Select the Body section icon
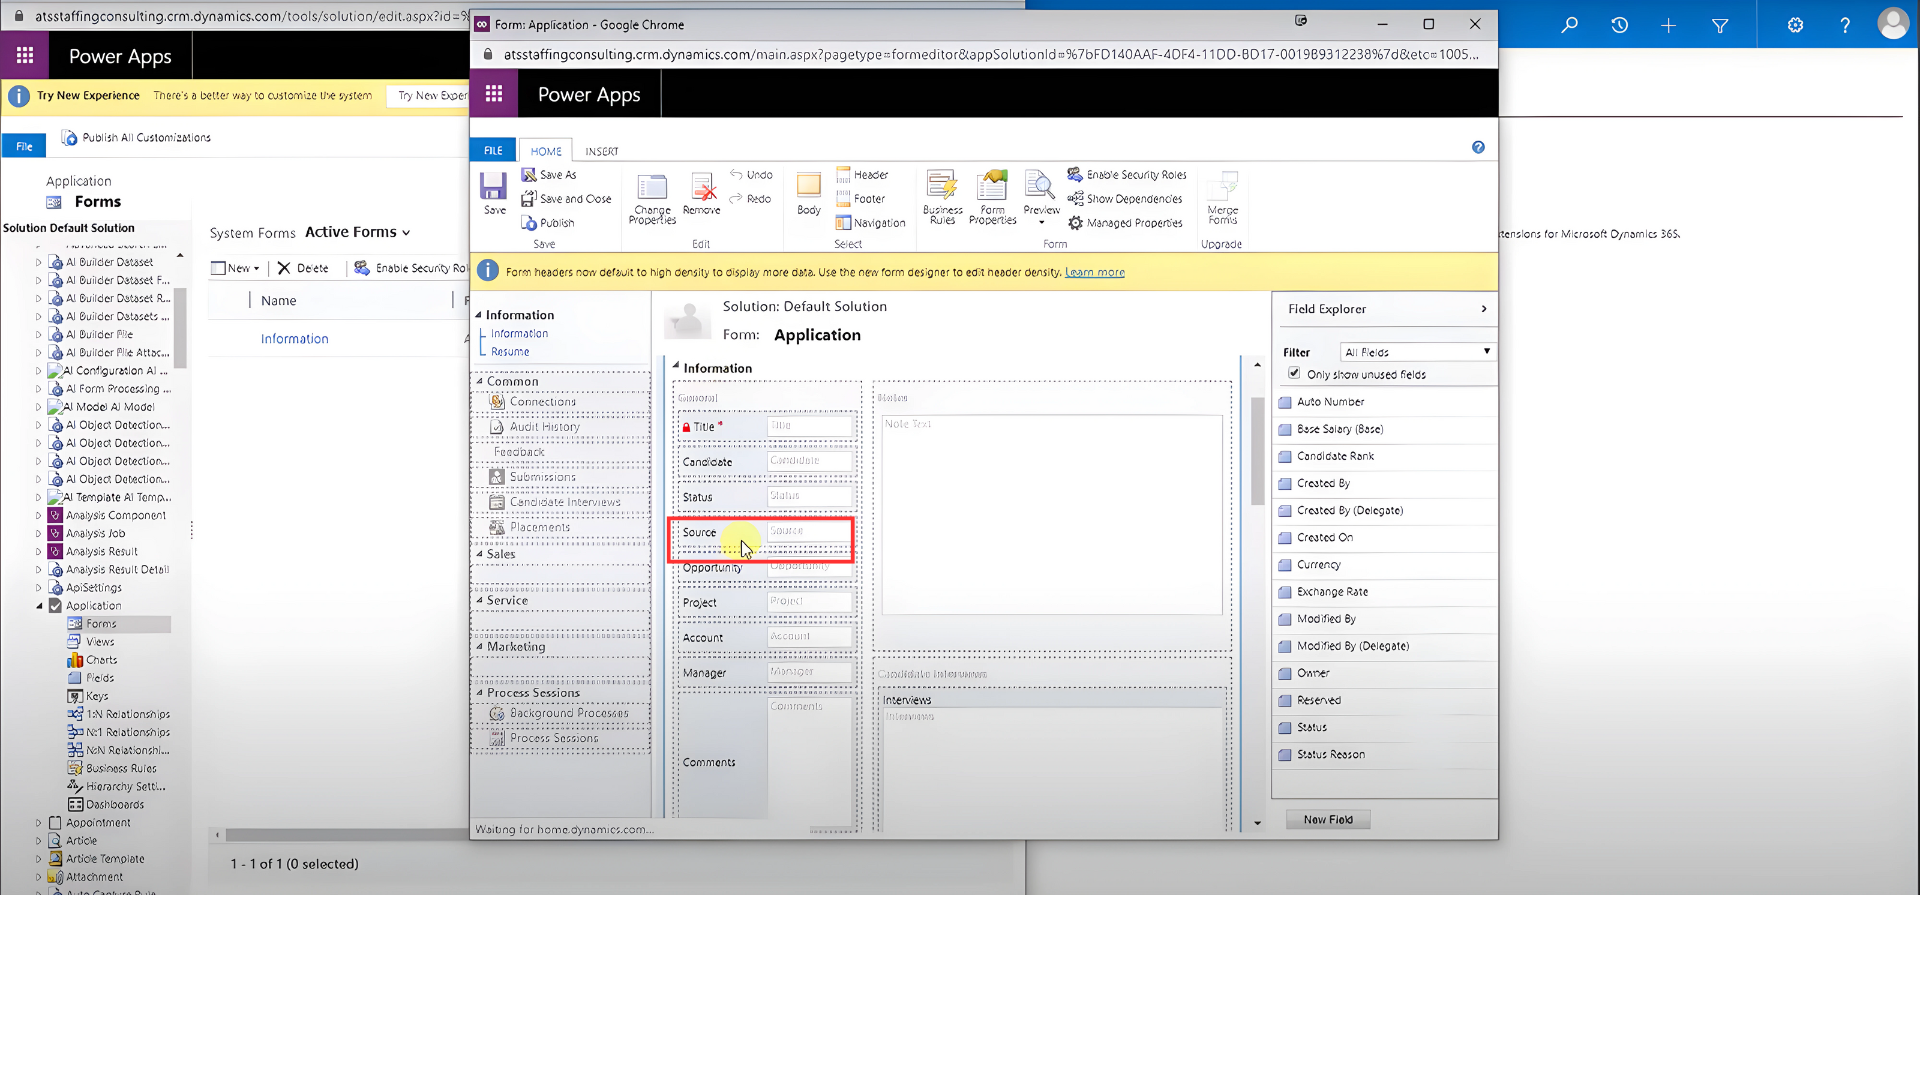 coord(808,194)
